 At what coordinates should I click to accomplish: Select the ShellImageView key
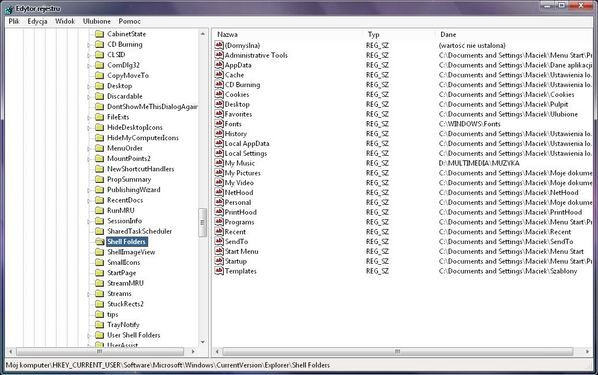coord(131,252)
